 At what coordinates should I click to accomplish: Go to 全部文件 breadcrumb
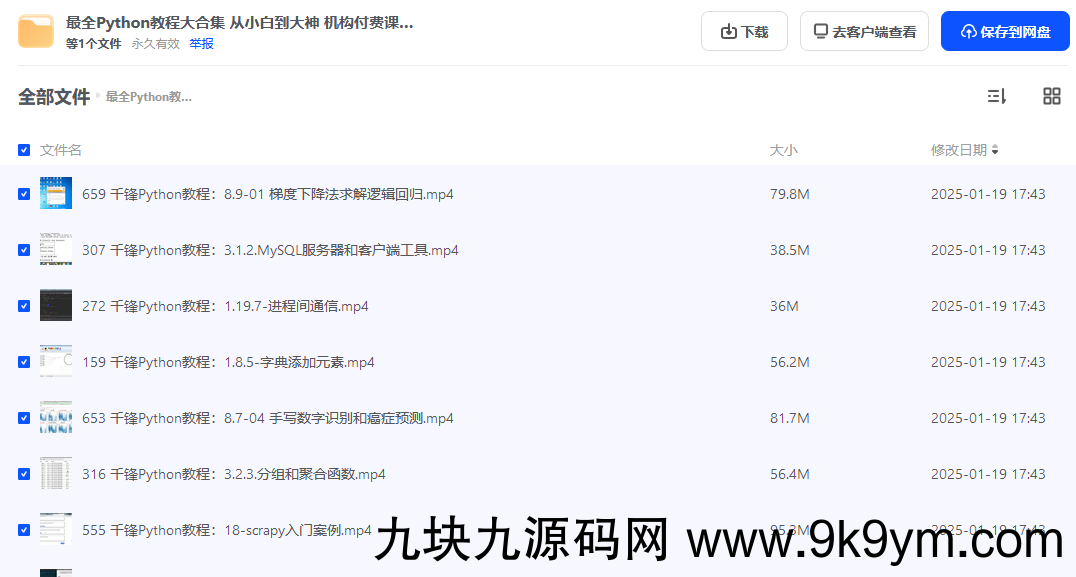coord(54,97)
